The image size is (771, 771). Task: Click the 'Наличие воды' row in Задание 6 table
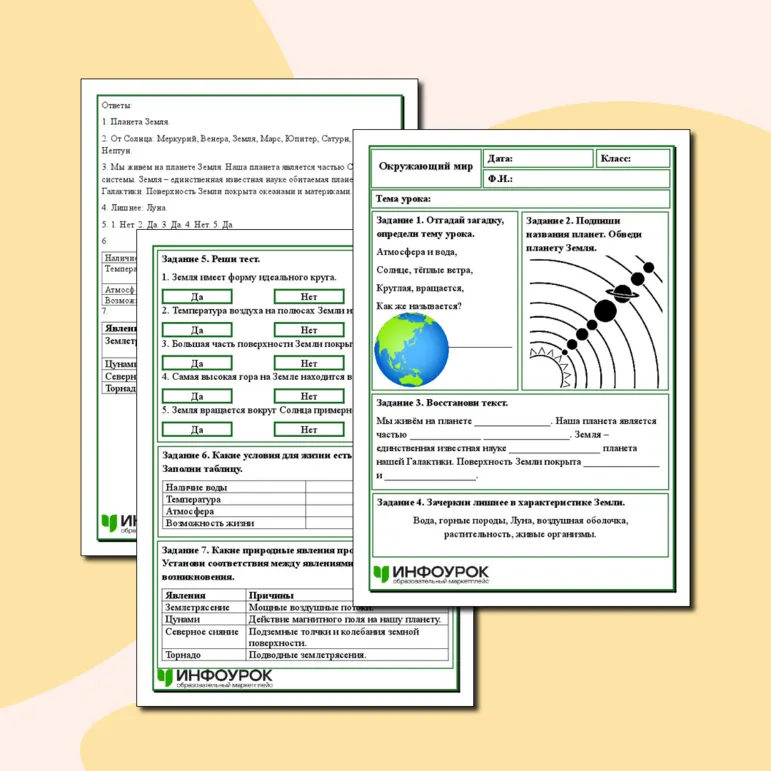coord(258,487)
